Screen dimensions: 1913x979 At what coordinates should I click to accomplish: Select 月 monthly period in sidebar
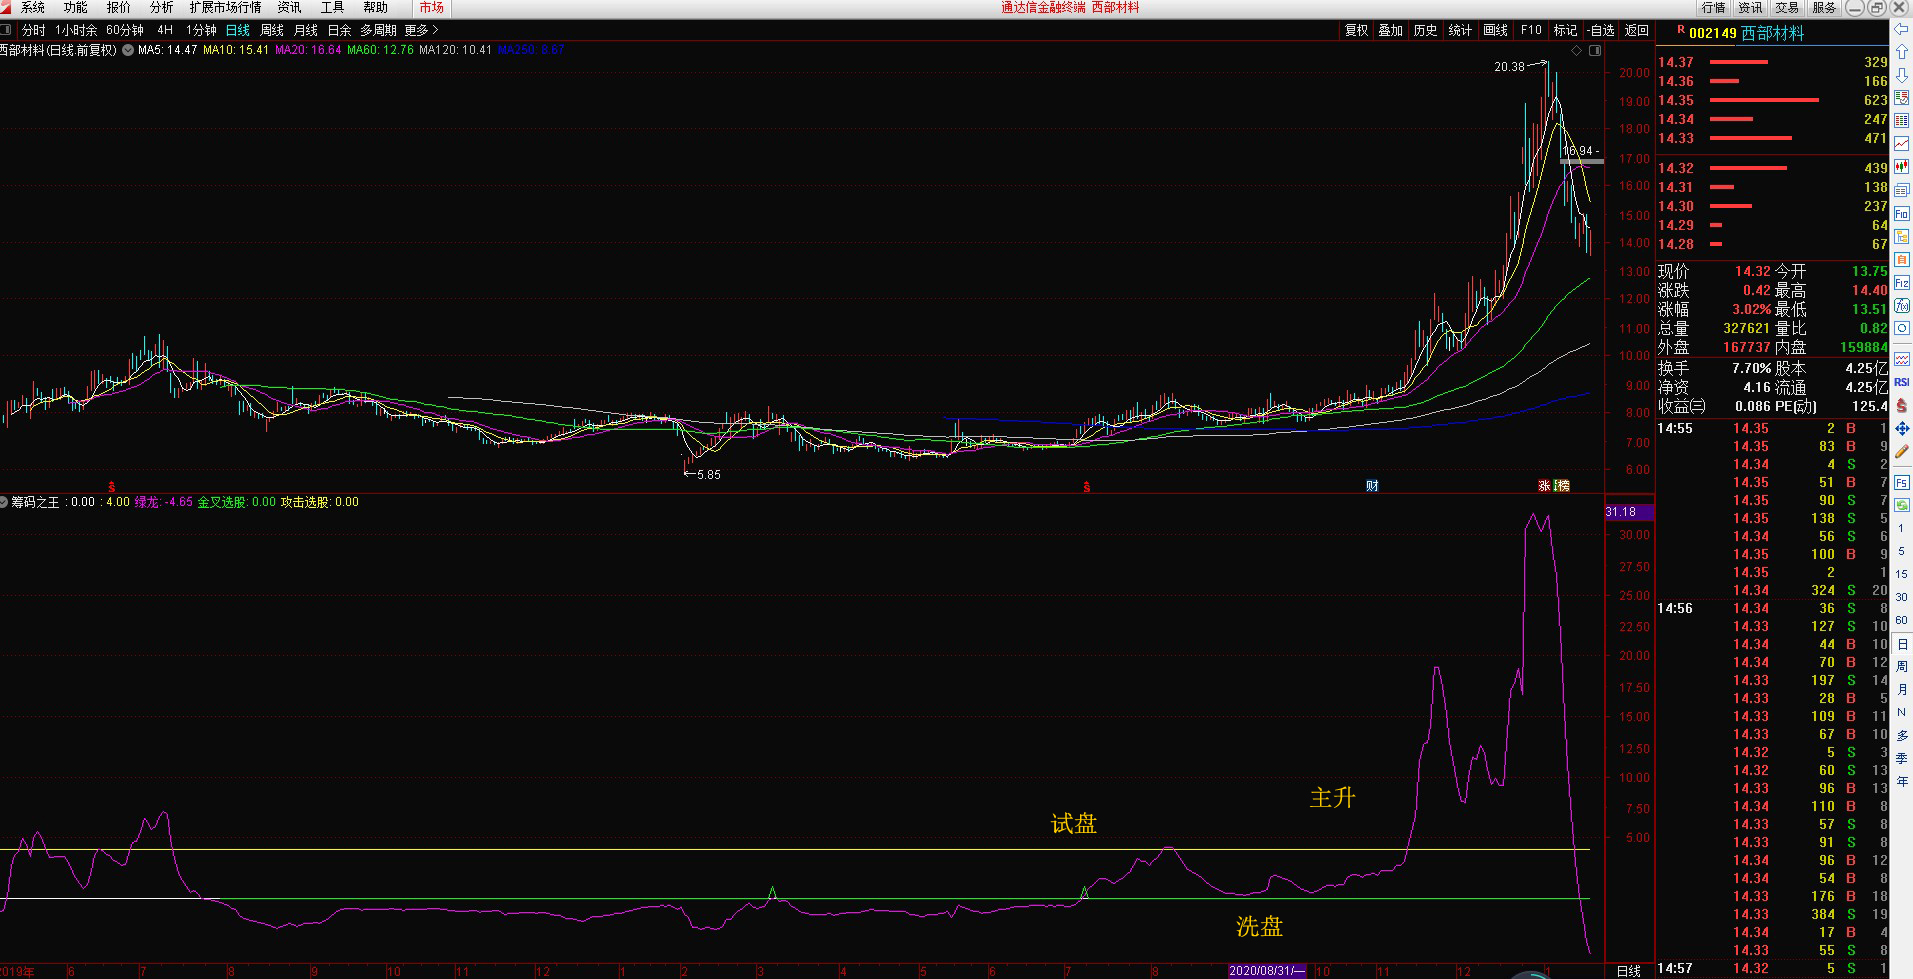1901,690
